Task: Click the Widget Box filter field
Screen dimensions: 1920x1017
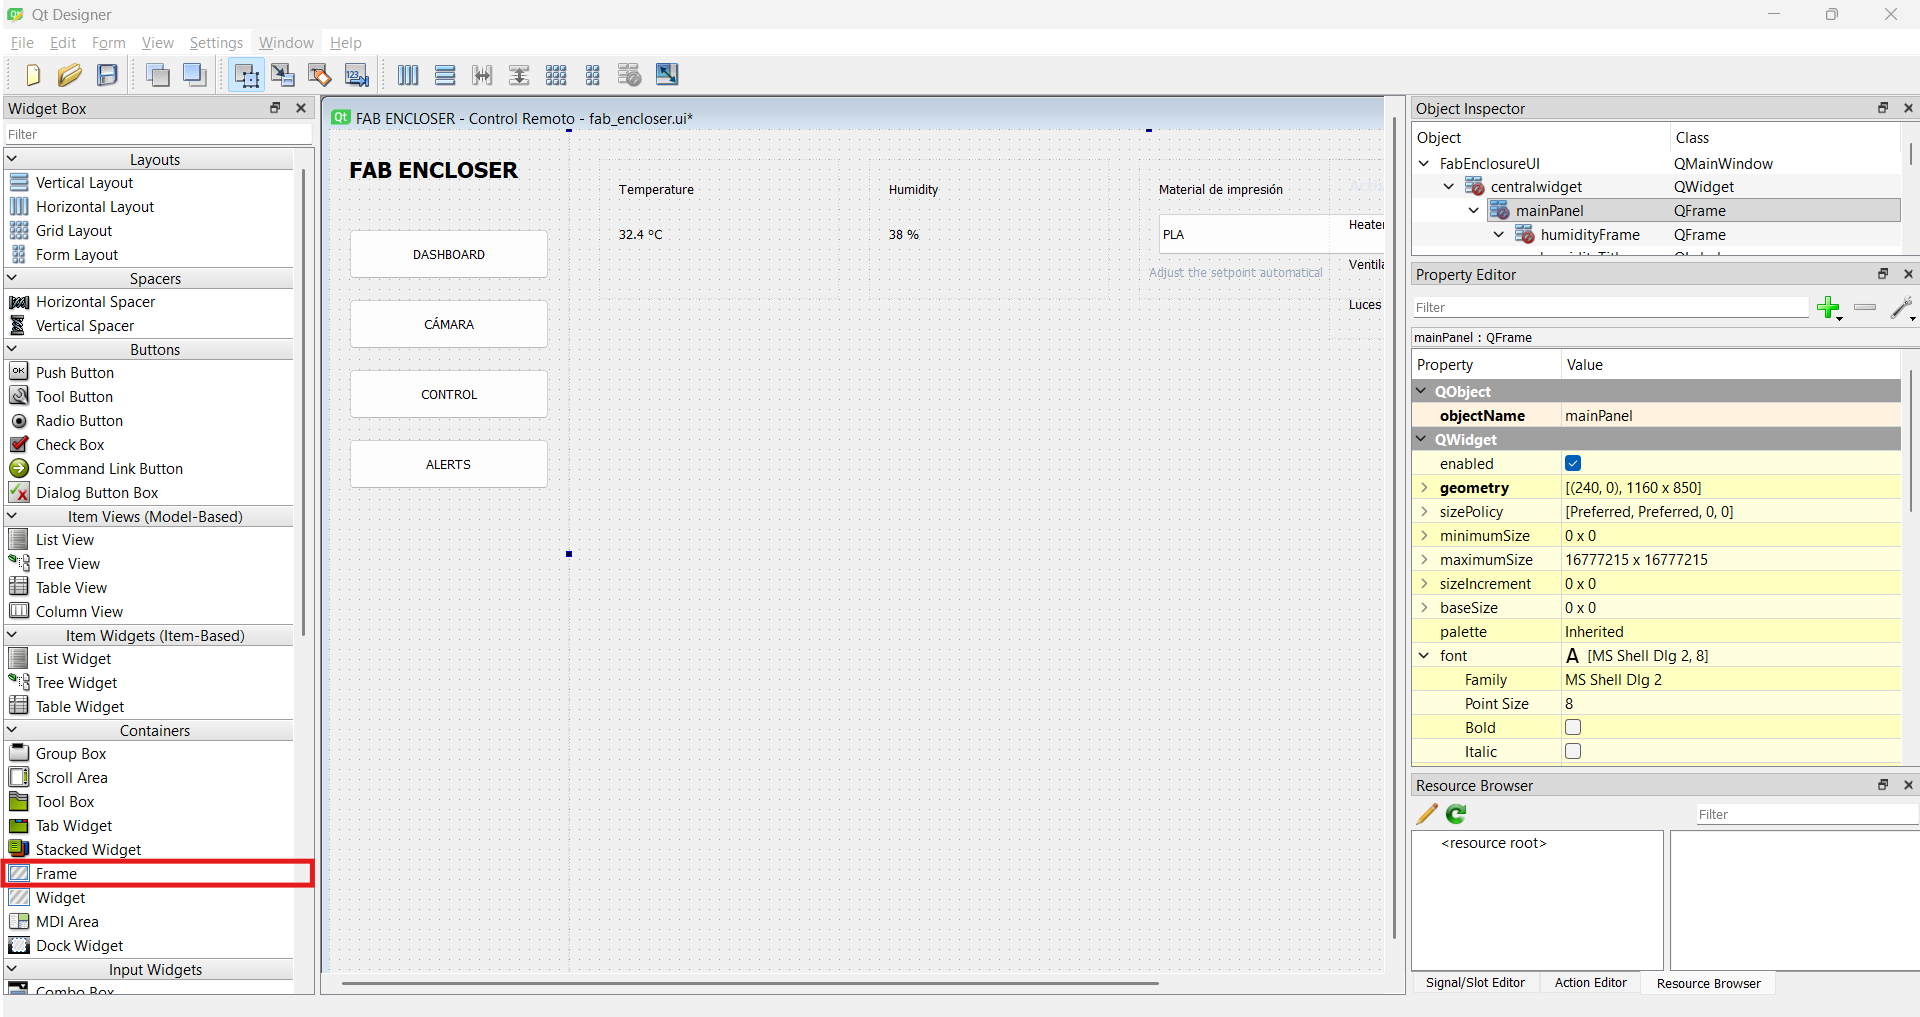Action: click(158, 134)
